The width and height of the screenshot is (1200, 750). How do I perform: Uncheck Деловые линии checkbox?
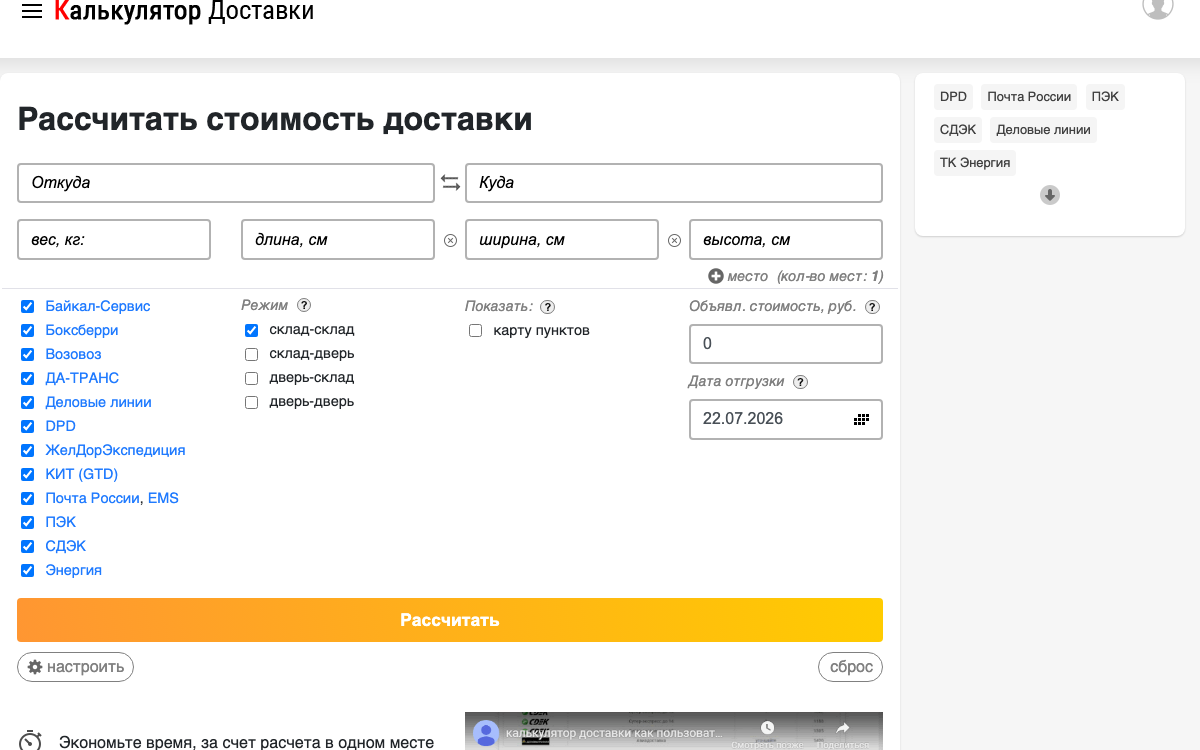point(28,402)
